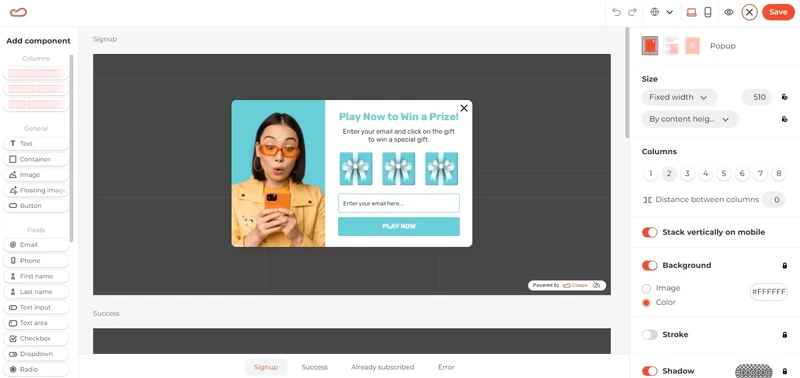The width and height of the screenshot is (800, 378).
Task: Add a Container component
Action: pyautogui.click(x=36, y=159)
